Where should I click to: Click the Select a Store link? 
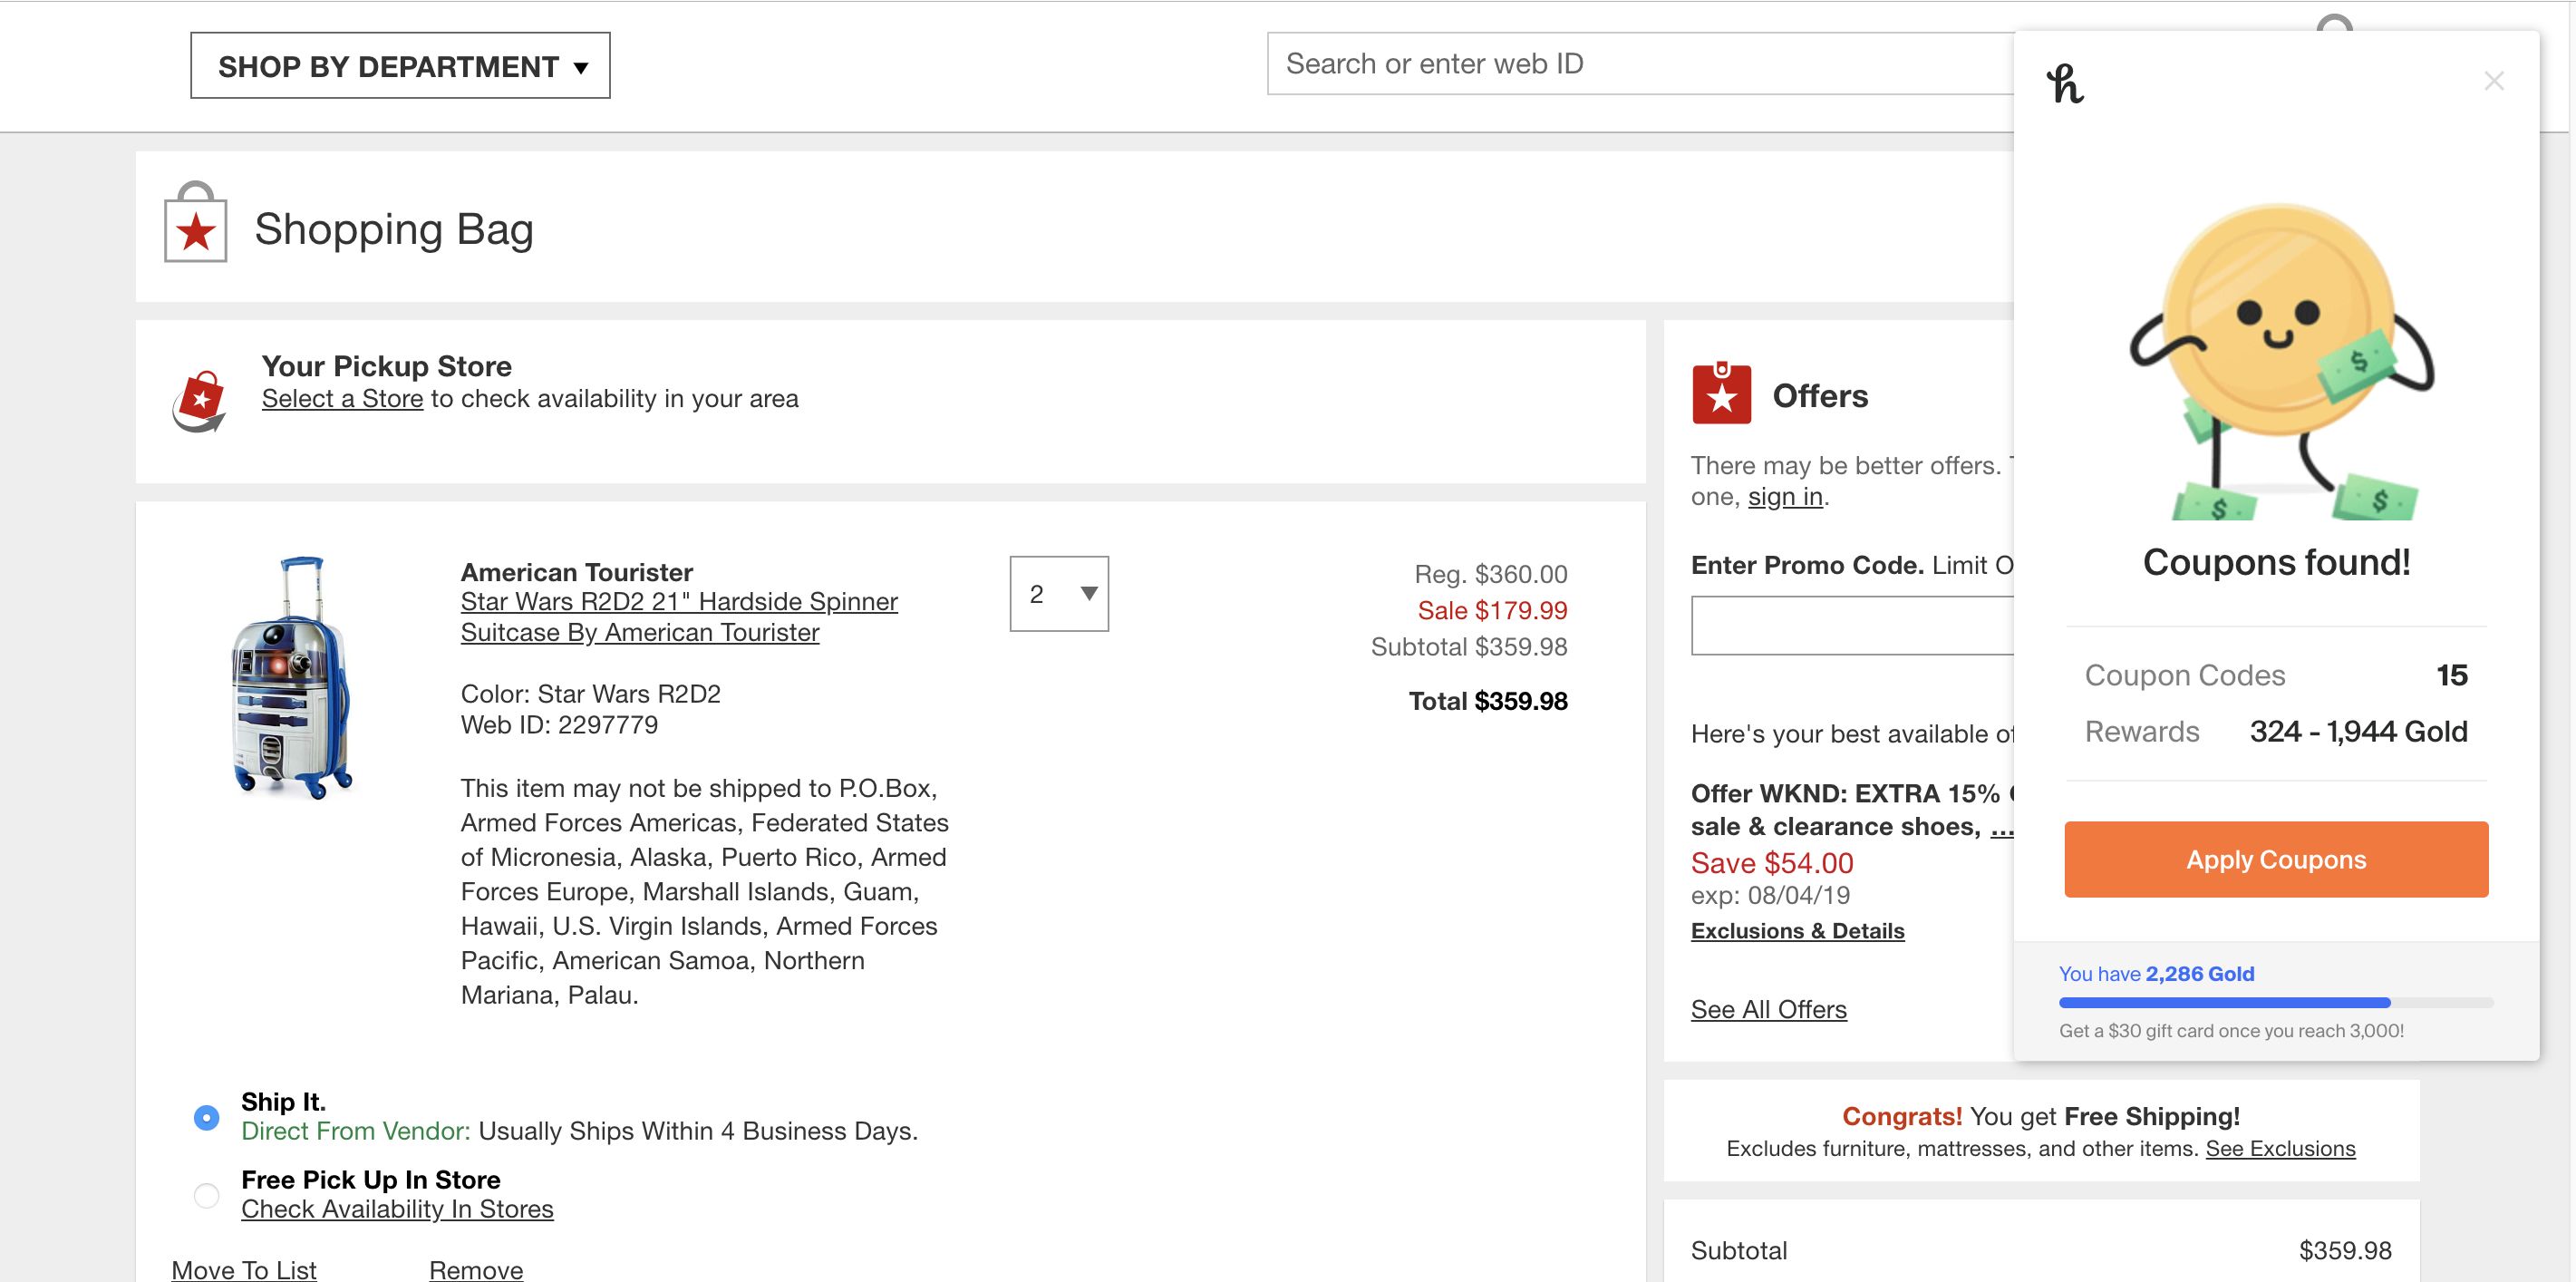[x=342, y=399]
